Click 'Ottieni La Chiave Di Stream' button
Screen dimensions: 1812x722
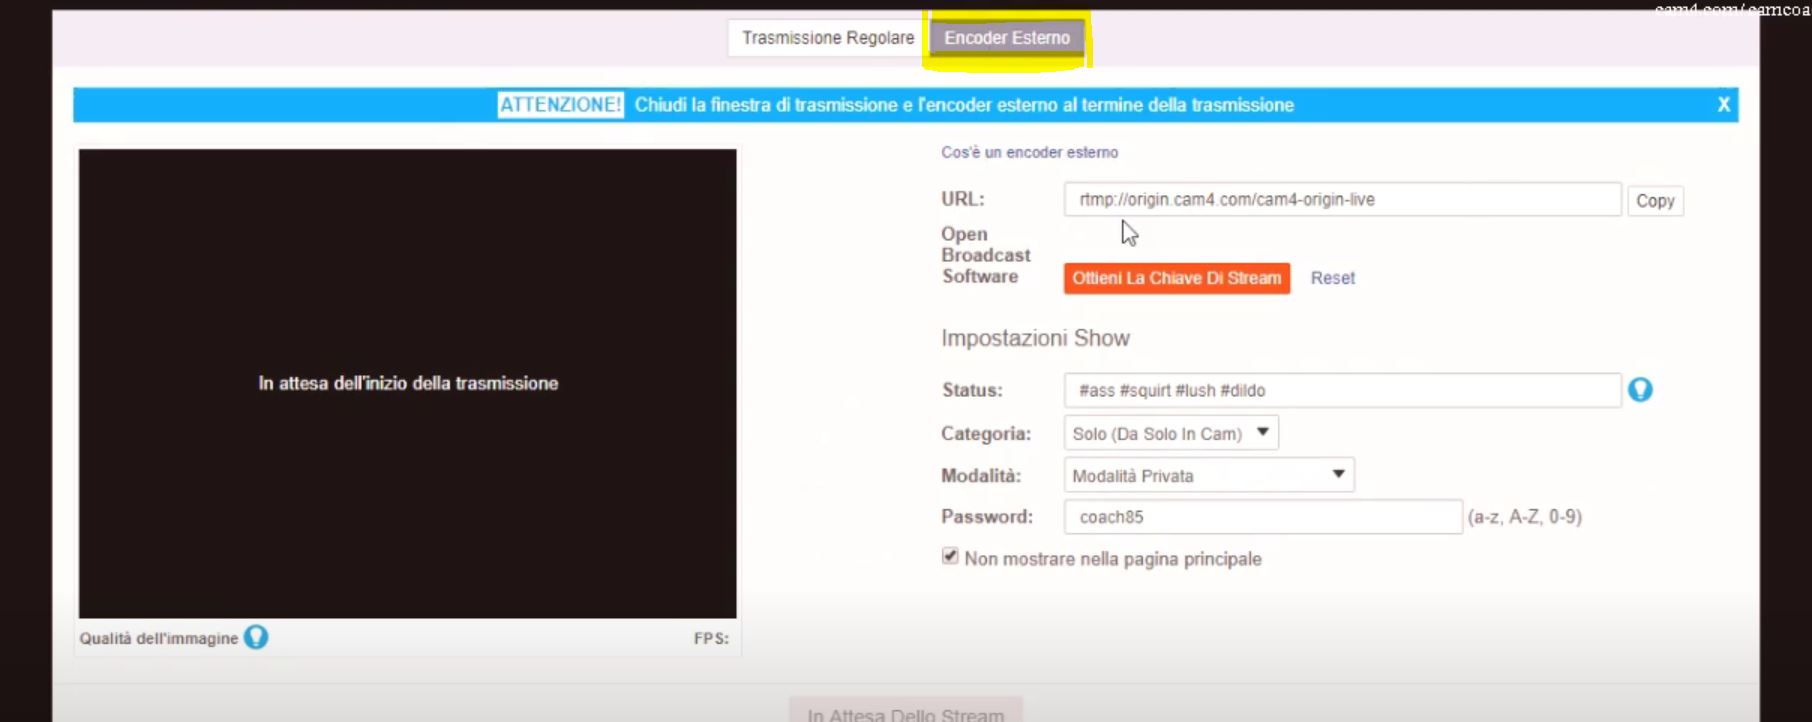(x=1176, y=278)
